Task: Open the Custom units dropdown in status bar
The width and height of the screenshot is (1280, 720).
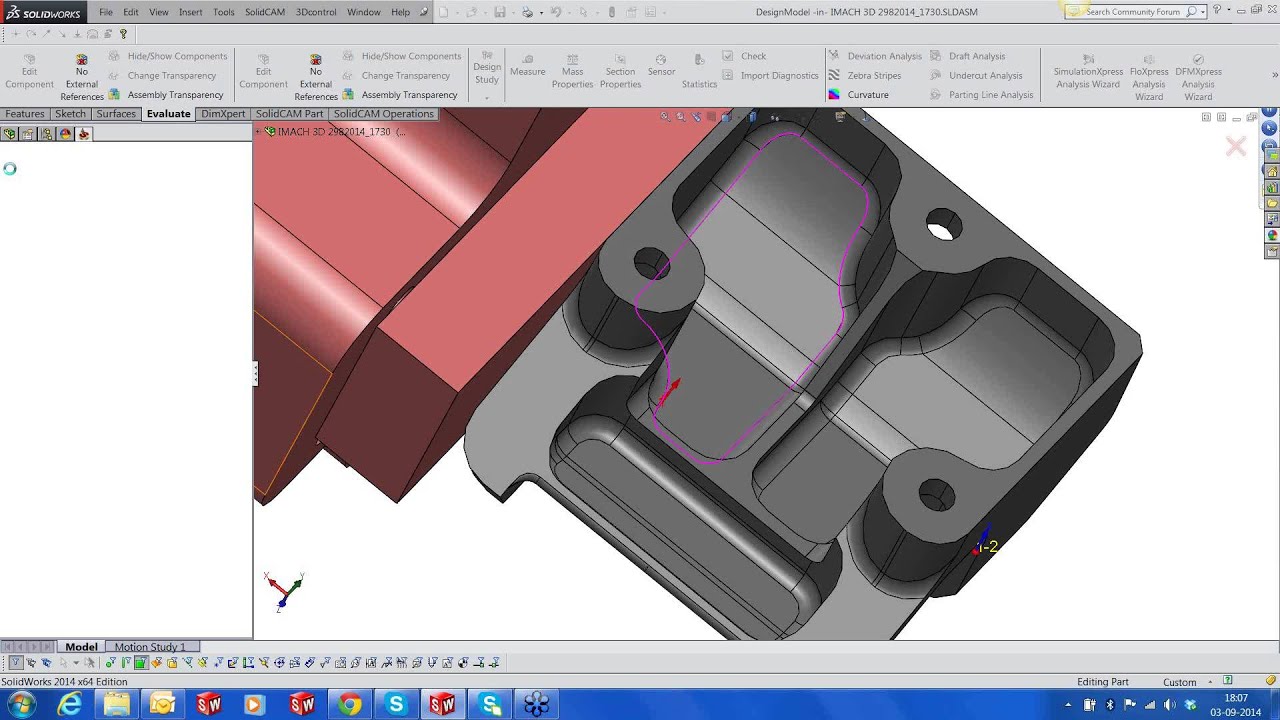Action: [x=1210, y=682]
